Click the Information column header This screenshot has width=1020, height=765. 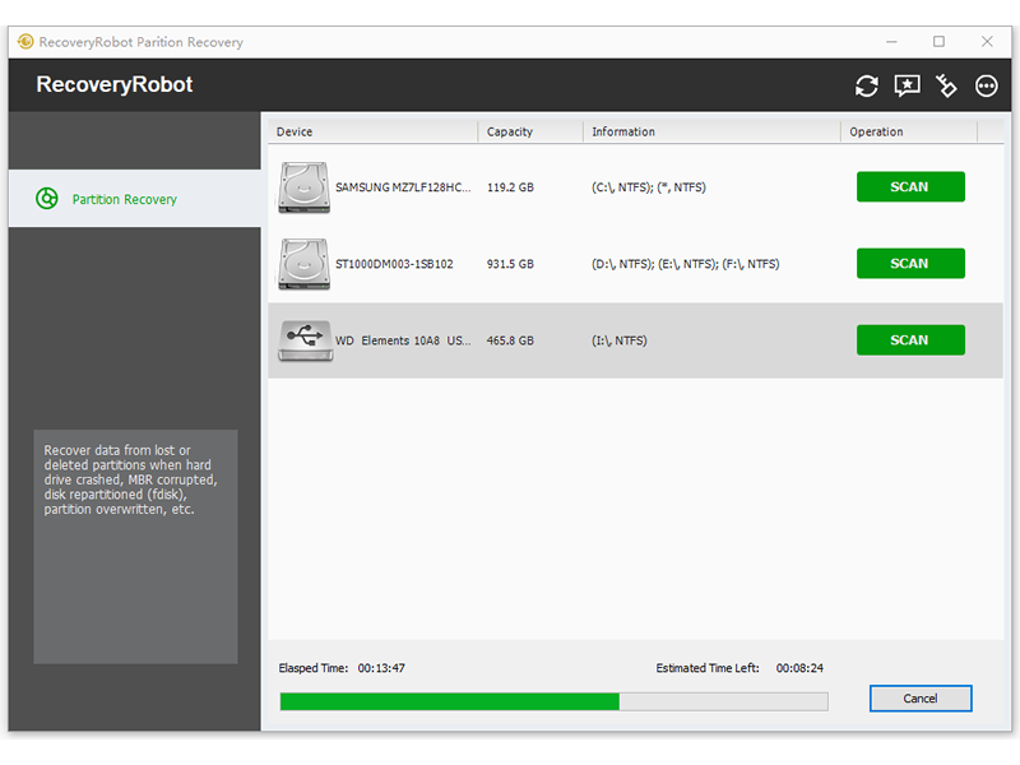coord(711,132)
